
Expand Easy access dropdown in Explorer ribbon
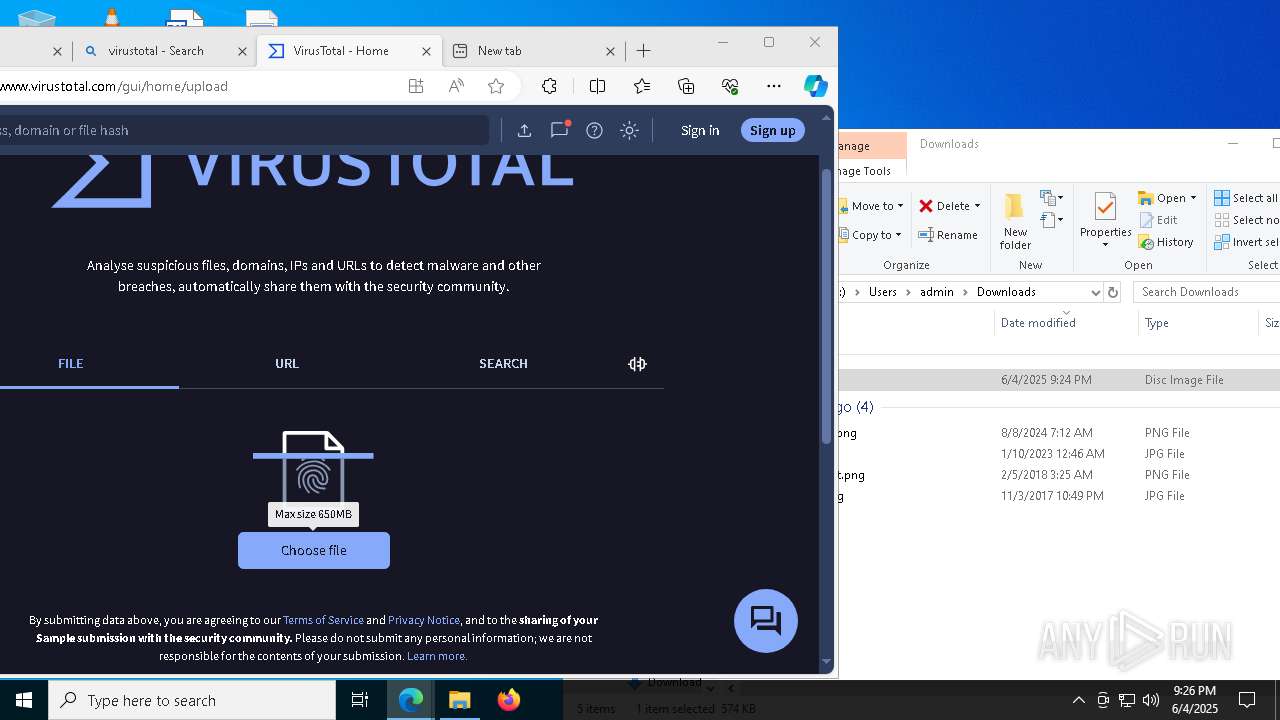pyautogui.click(x=1052, y=220)
